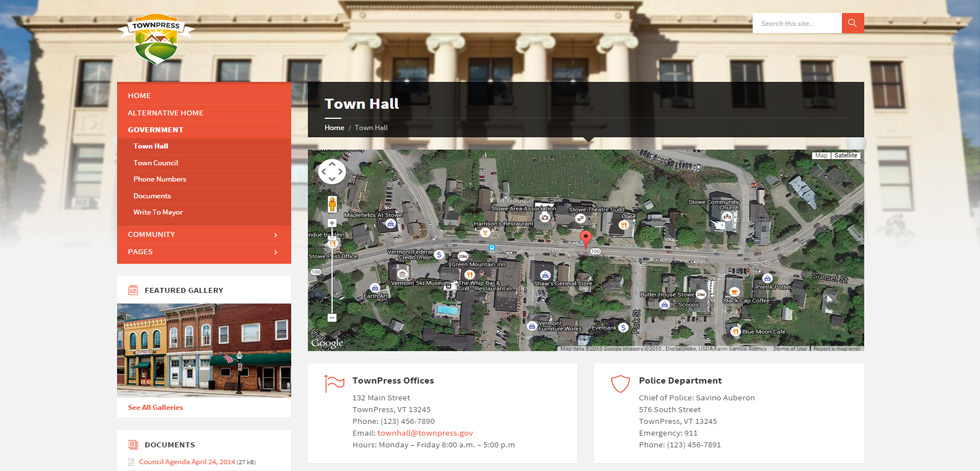
Task: Select Town Hall in submenu
Action: pos(151,146)
